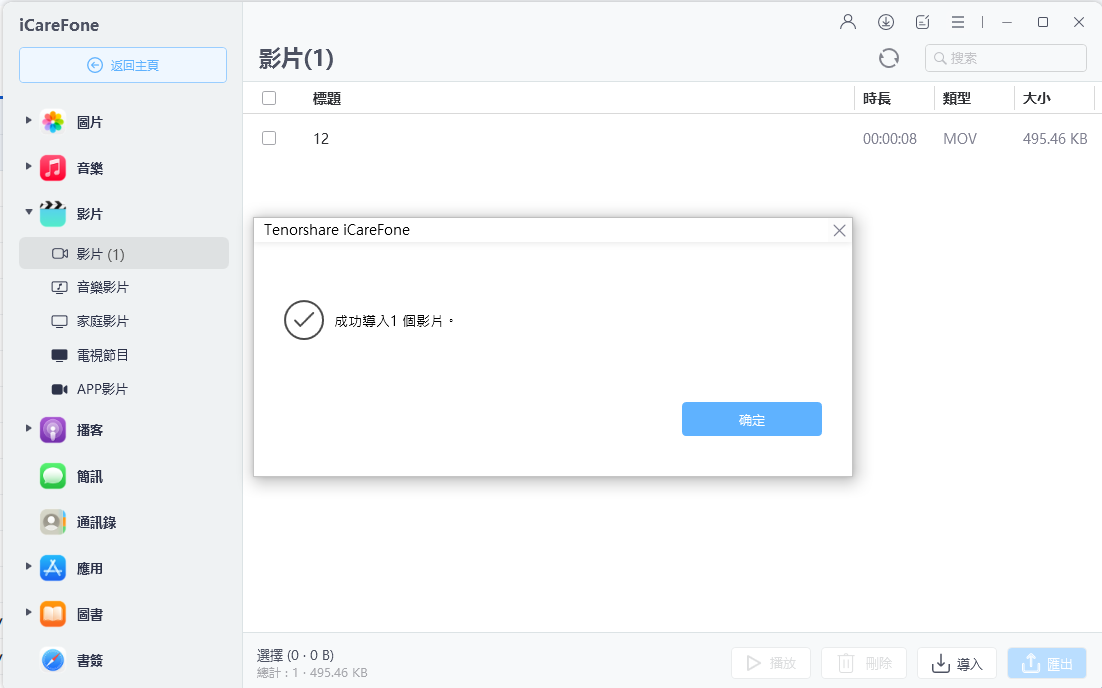Click the 匯出 export button

click(1046, 663)
